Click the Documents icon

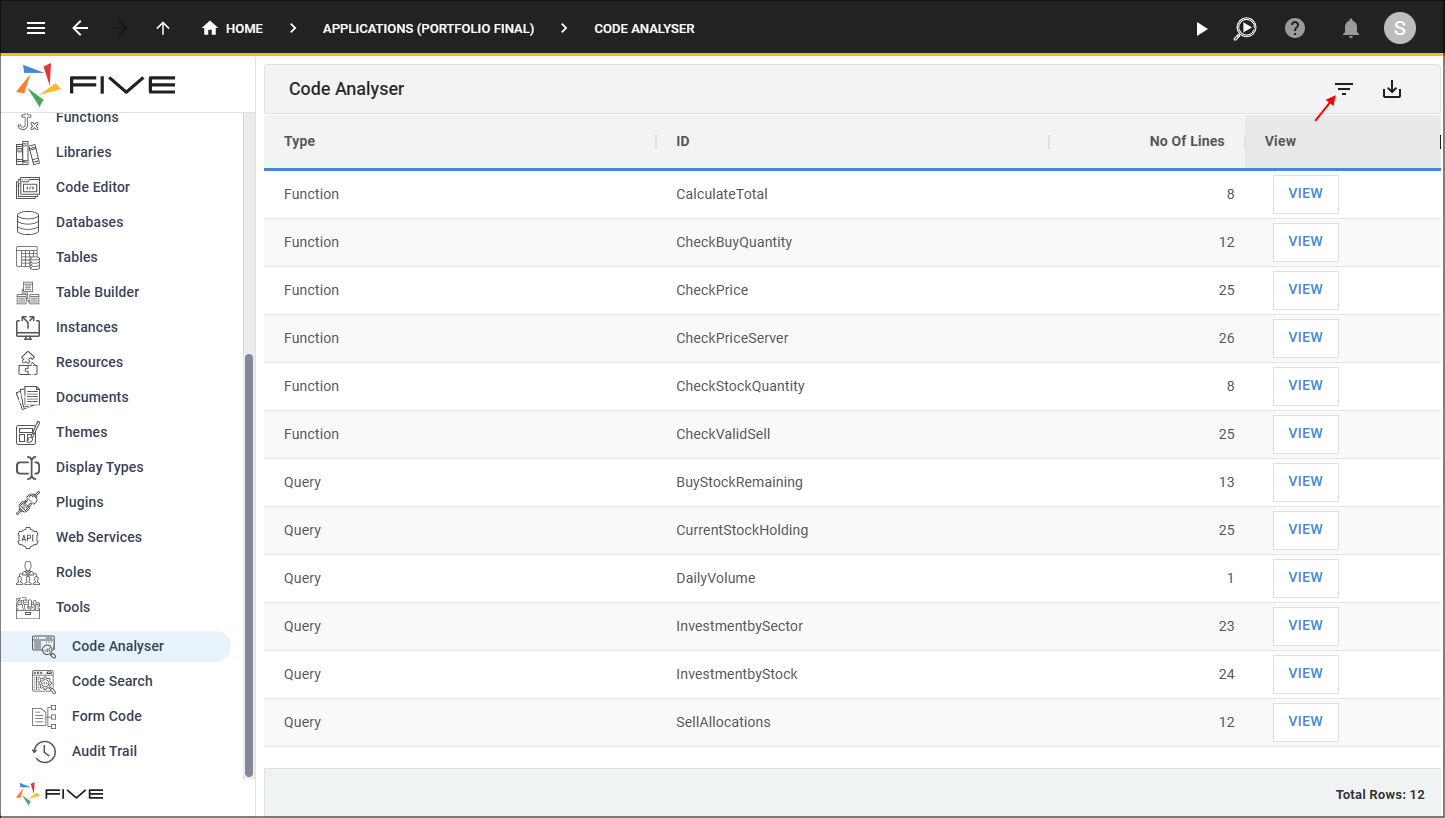[x=28, y=397]
